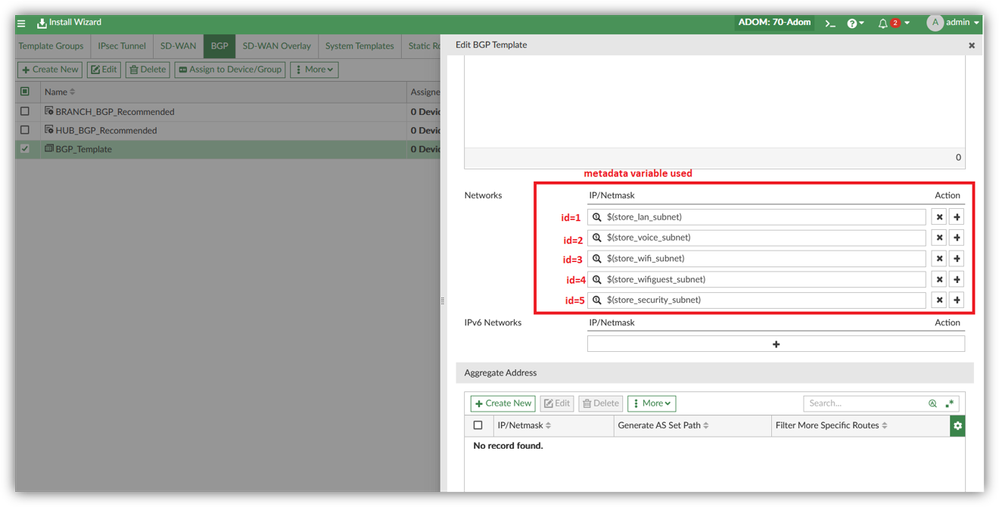Click the search icon in store_wifiguest_subnet field
The width and height of the screenshot is (999, 507).
click(597, 280)
